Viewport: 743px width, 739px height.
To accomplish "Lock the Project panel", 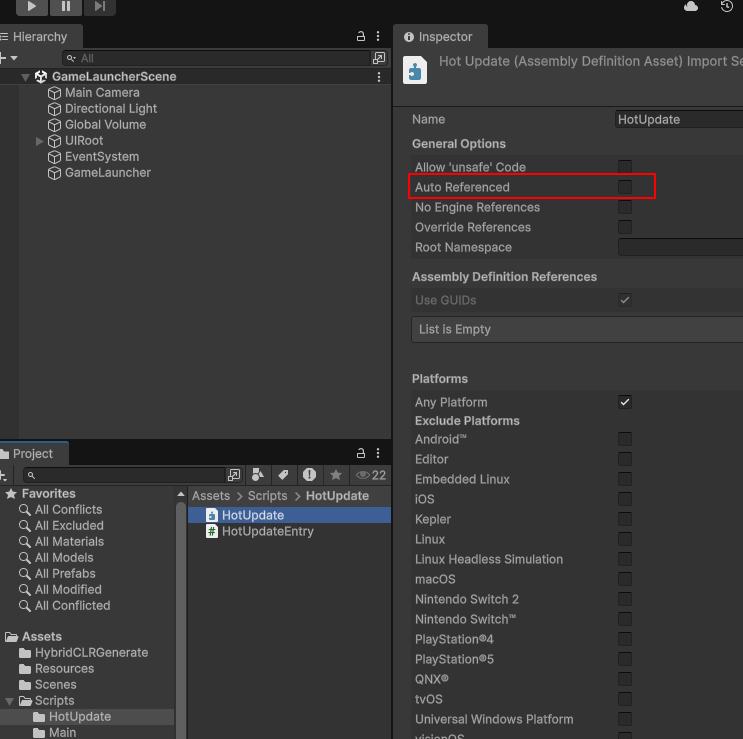I will 361,453.
